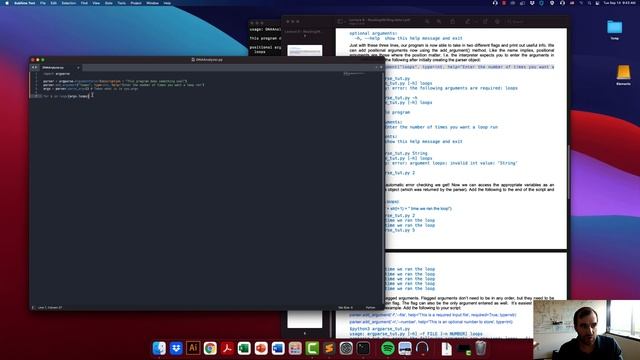
Task: Open Preview app icon in the Dock
Action: tap(405, 348)
